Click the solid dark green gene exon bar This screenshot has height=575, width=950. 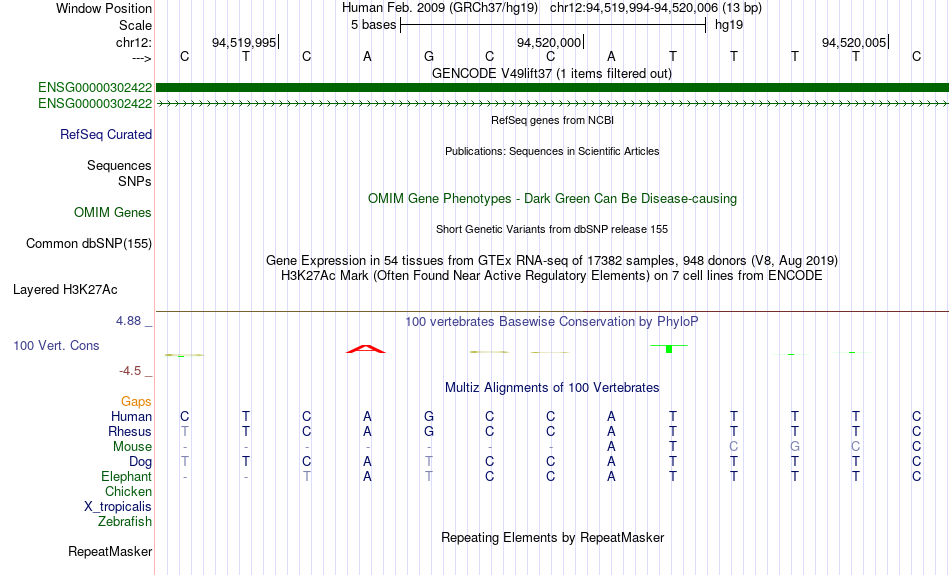tap(552, 88)
